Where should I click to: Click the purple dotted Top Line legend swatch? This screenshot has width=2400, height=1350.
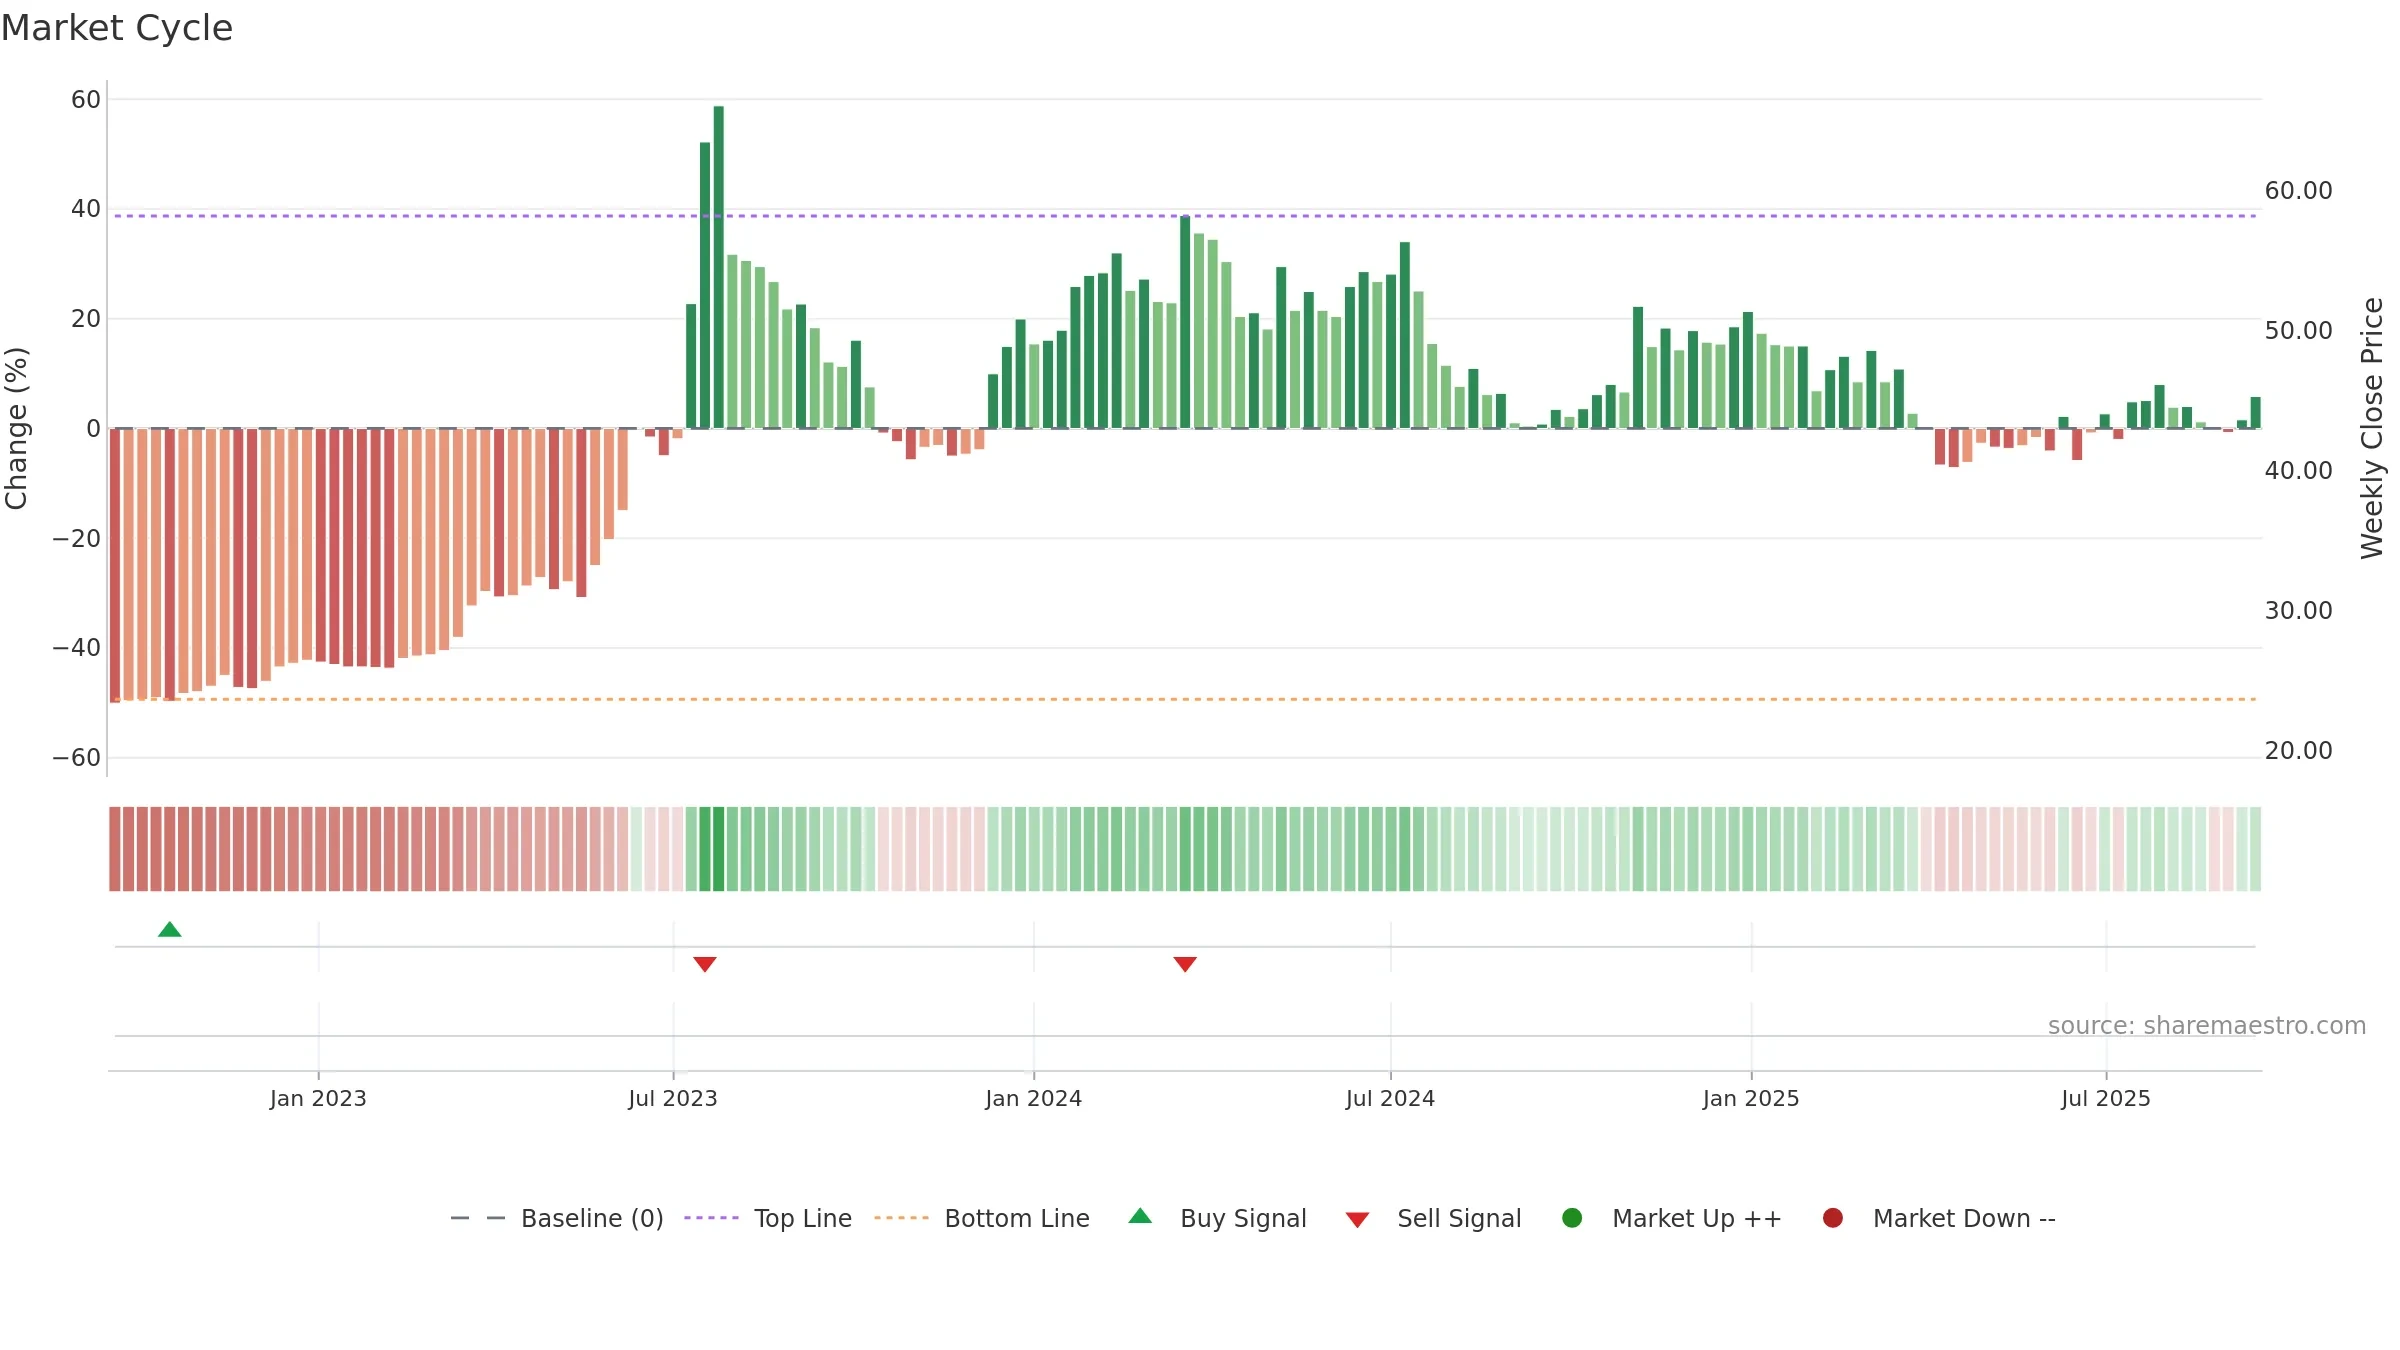711,1218
